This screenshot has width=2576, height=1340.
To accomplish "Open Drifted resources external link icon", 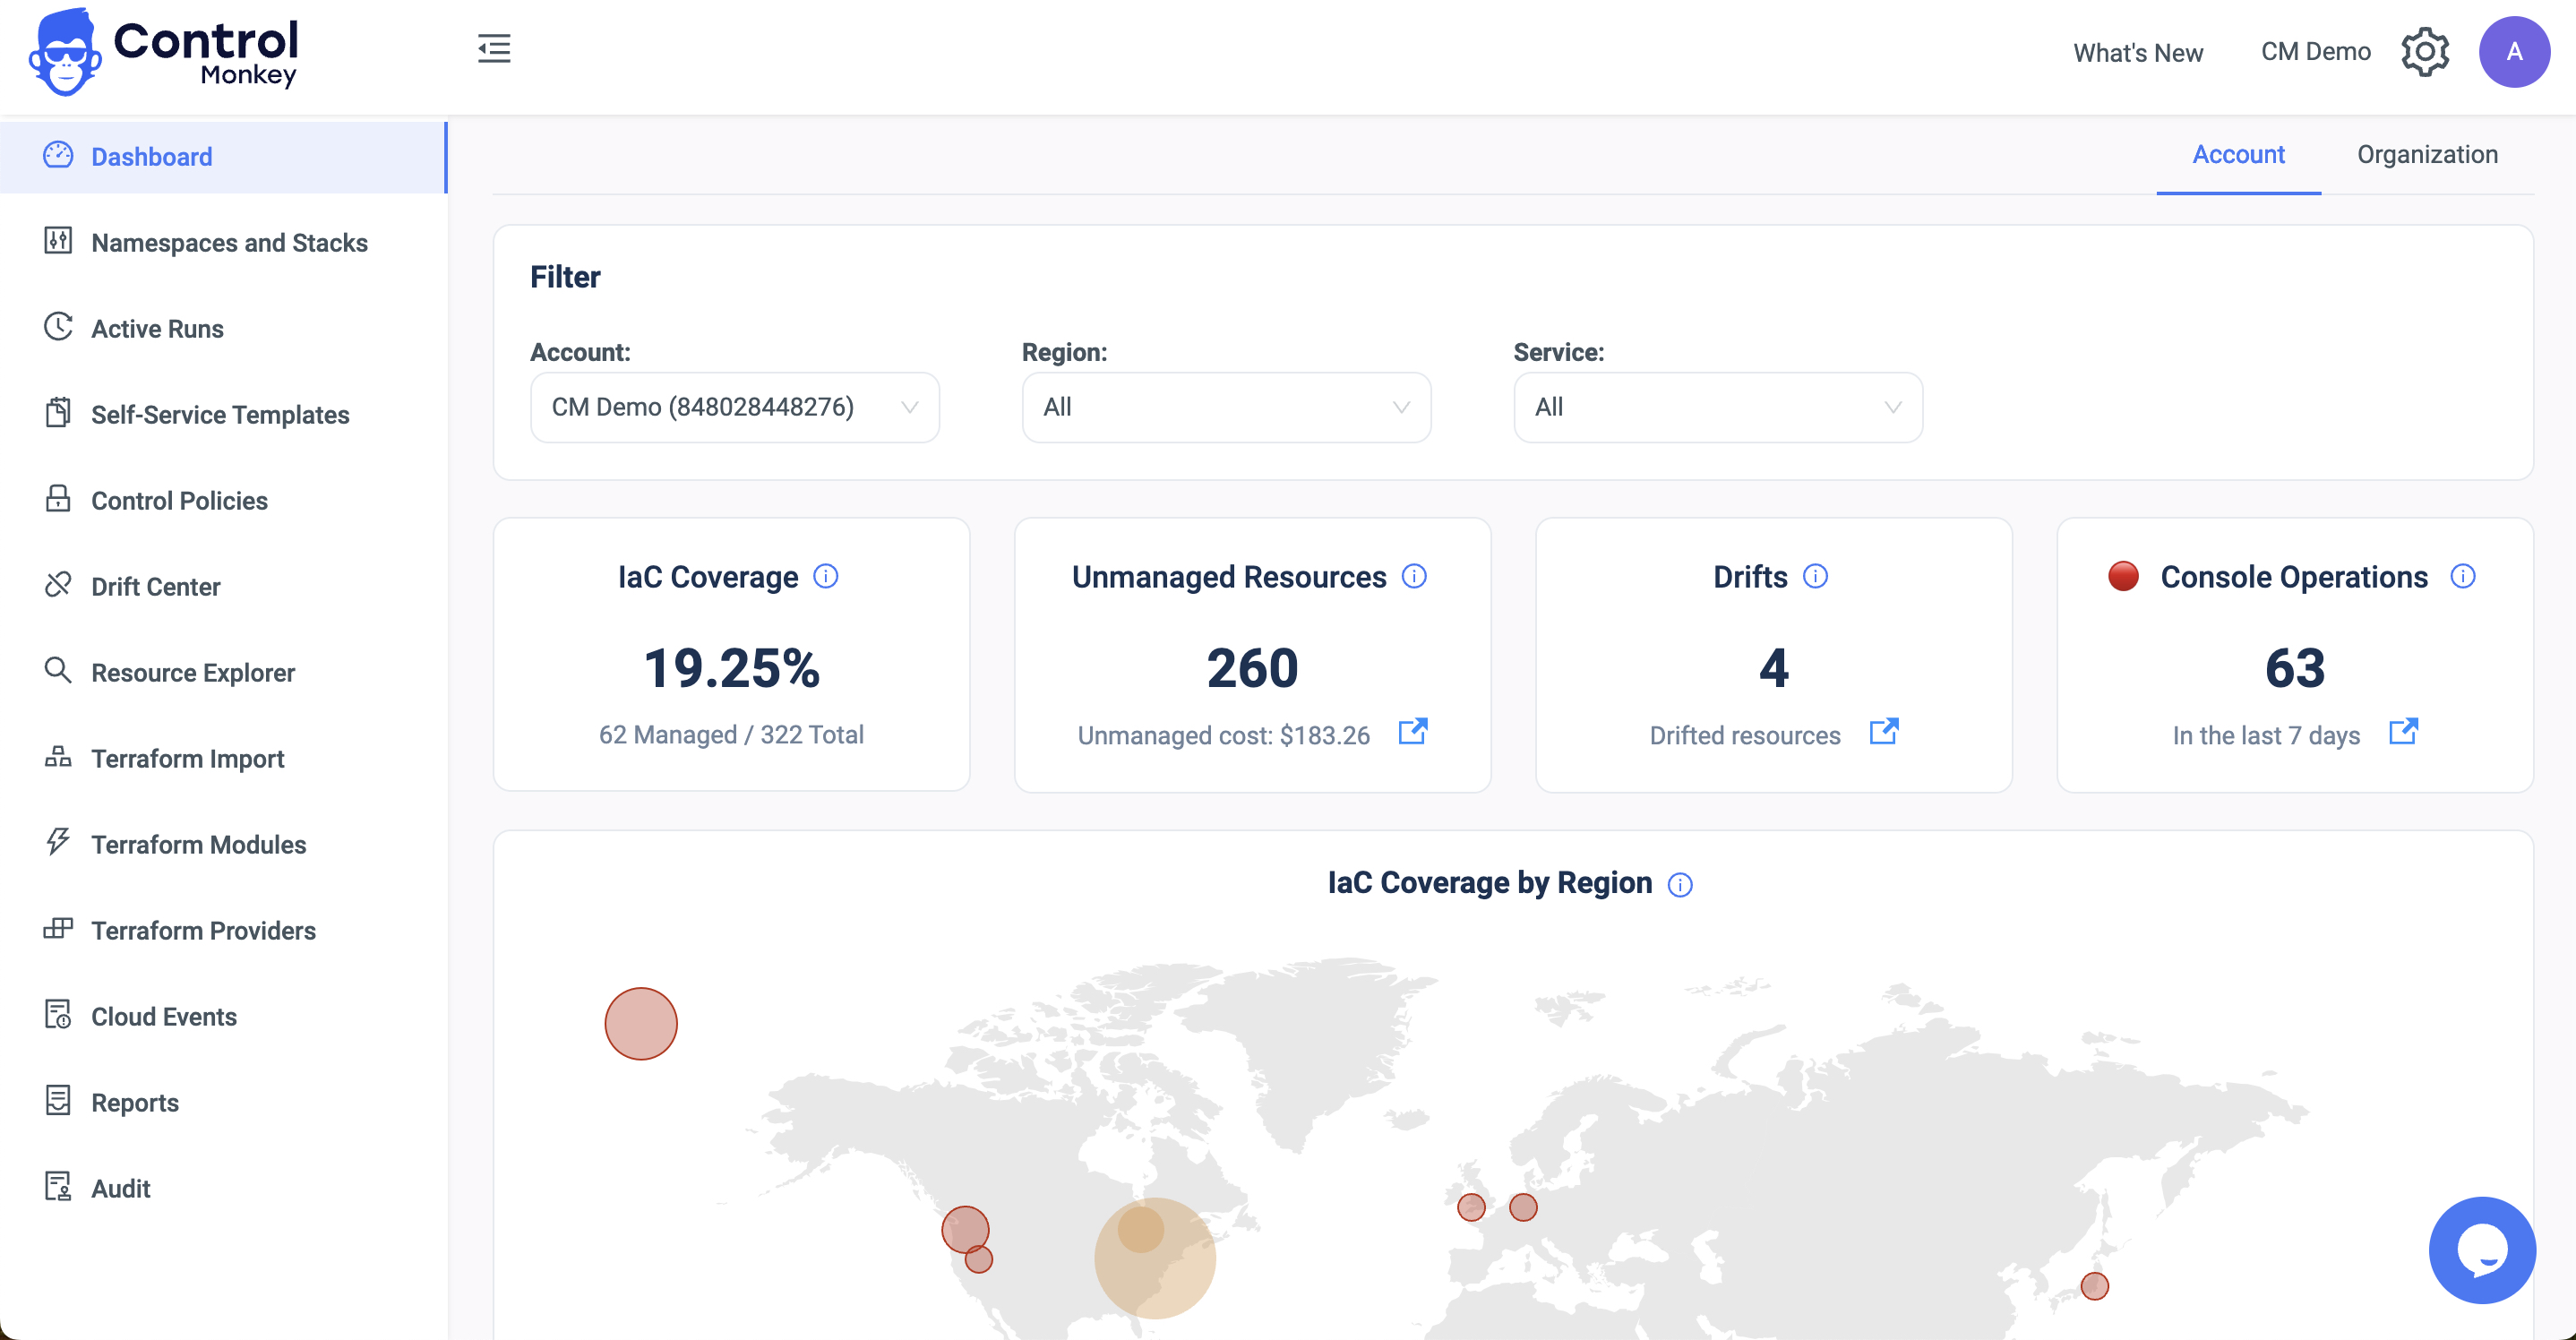I will coord(1883,732).
